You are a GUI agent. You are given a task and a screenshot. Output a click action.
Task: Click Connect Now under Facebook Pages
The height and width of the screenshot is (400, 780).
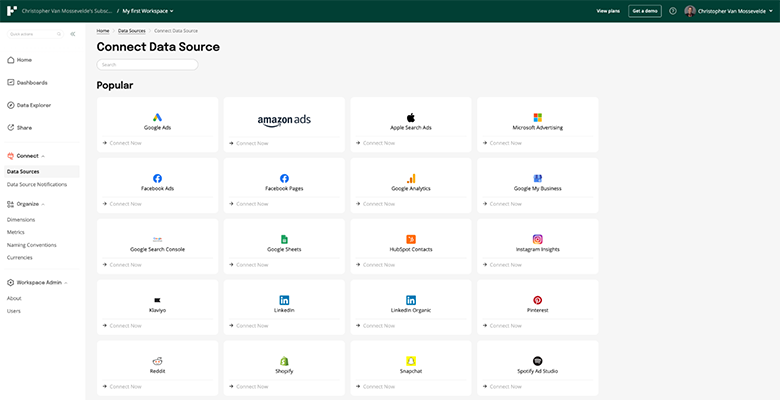[249, 204]
